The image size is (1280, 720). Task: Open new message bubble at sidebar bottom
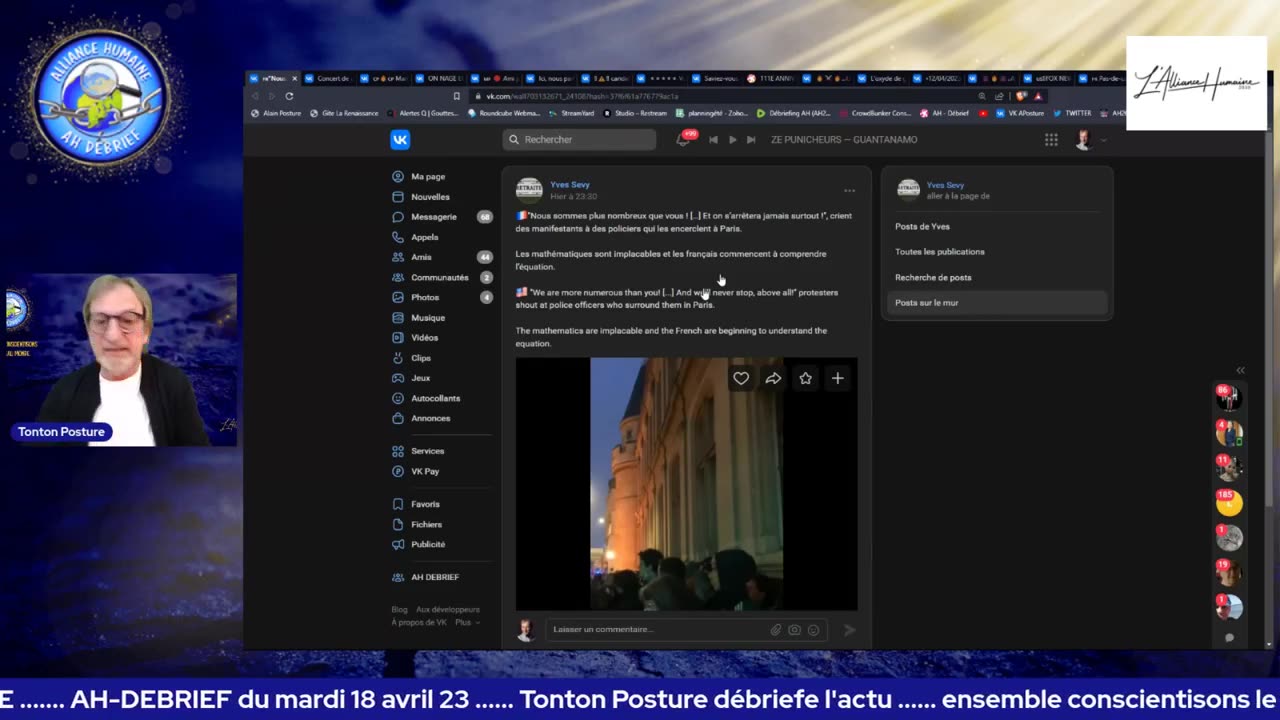tap(1229, 637)
